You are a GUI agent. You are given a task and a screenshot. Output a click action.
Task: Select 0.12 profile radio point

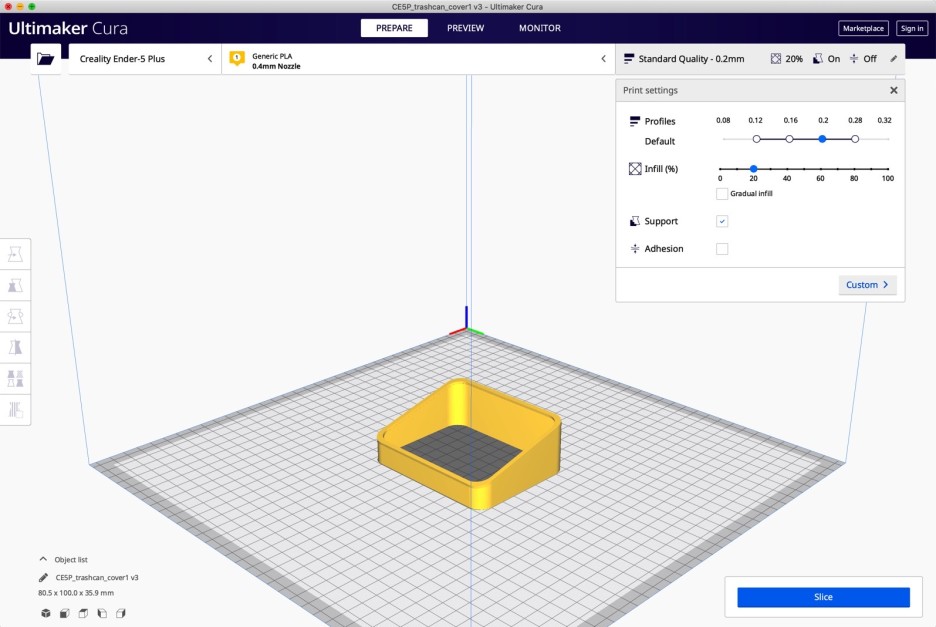[756, 139]
